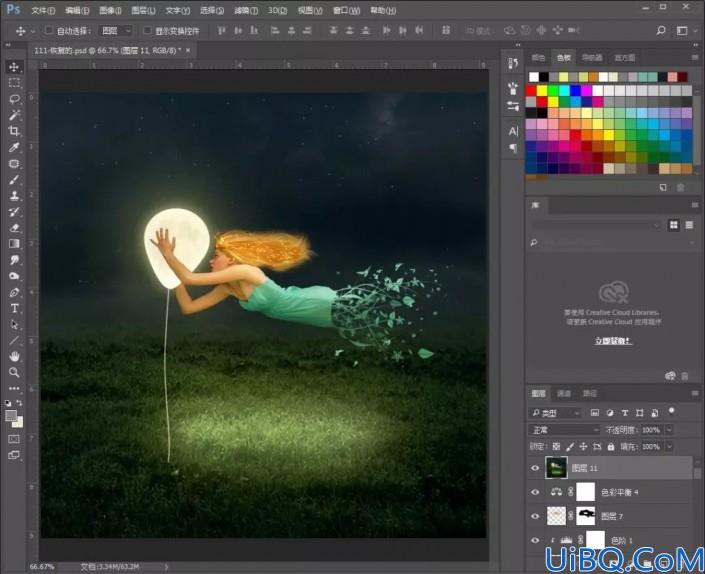Enable the 显示变换控件 checkbox

pyautogui.click(x=147, y=31)
